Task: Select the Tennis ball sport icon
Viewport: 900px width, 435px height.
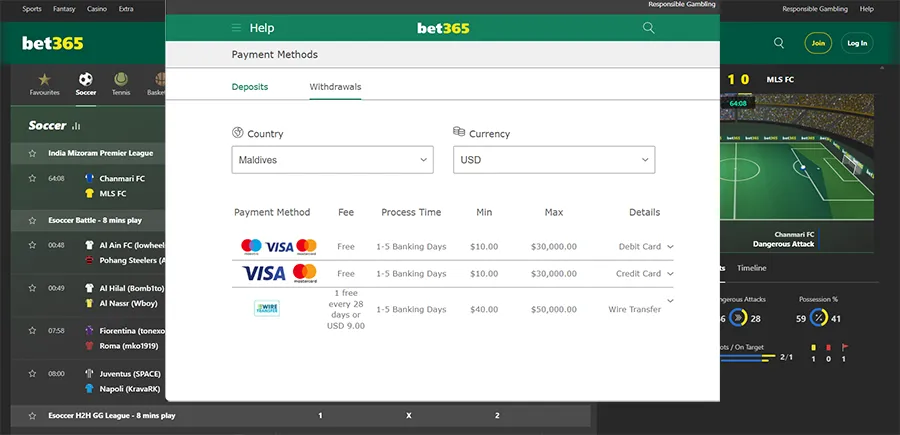Action: [x=121, y=79]
